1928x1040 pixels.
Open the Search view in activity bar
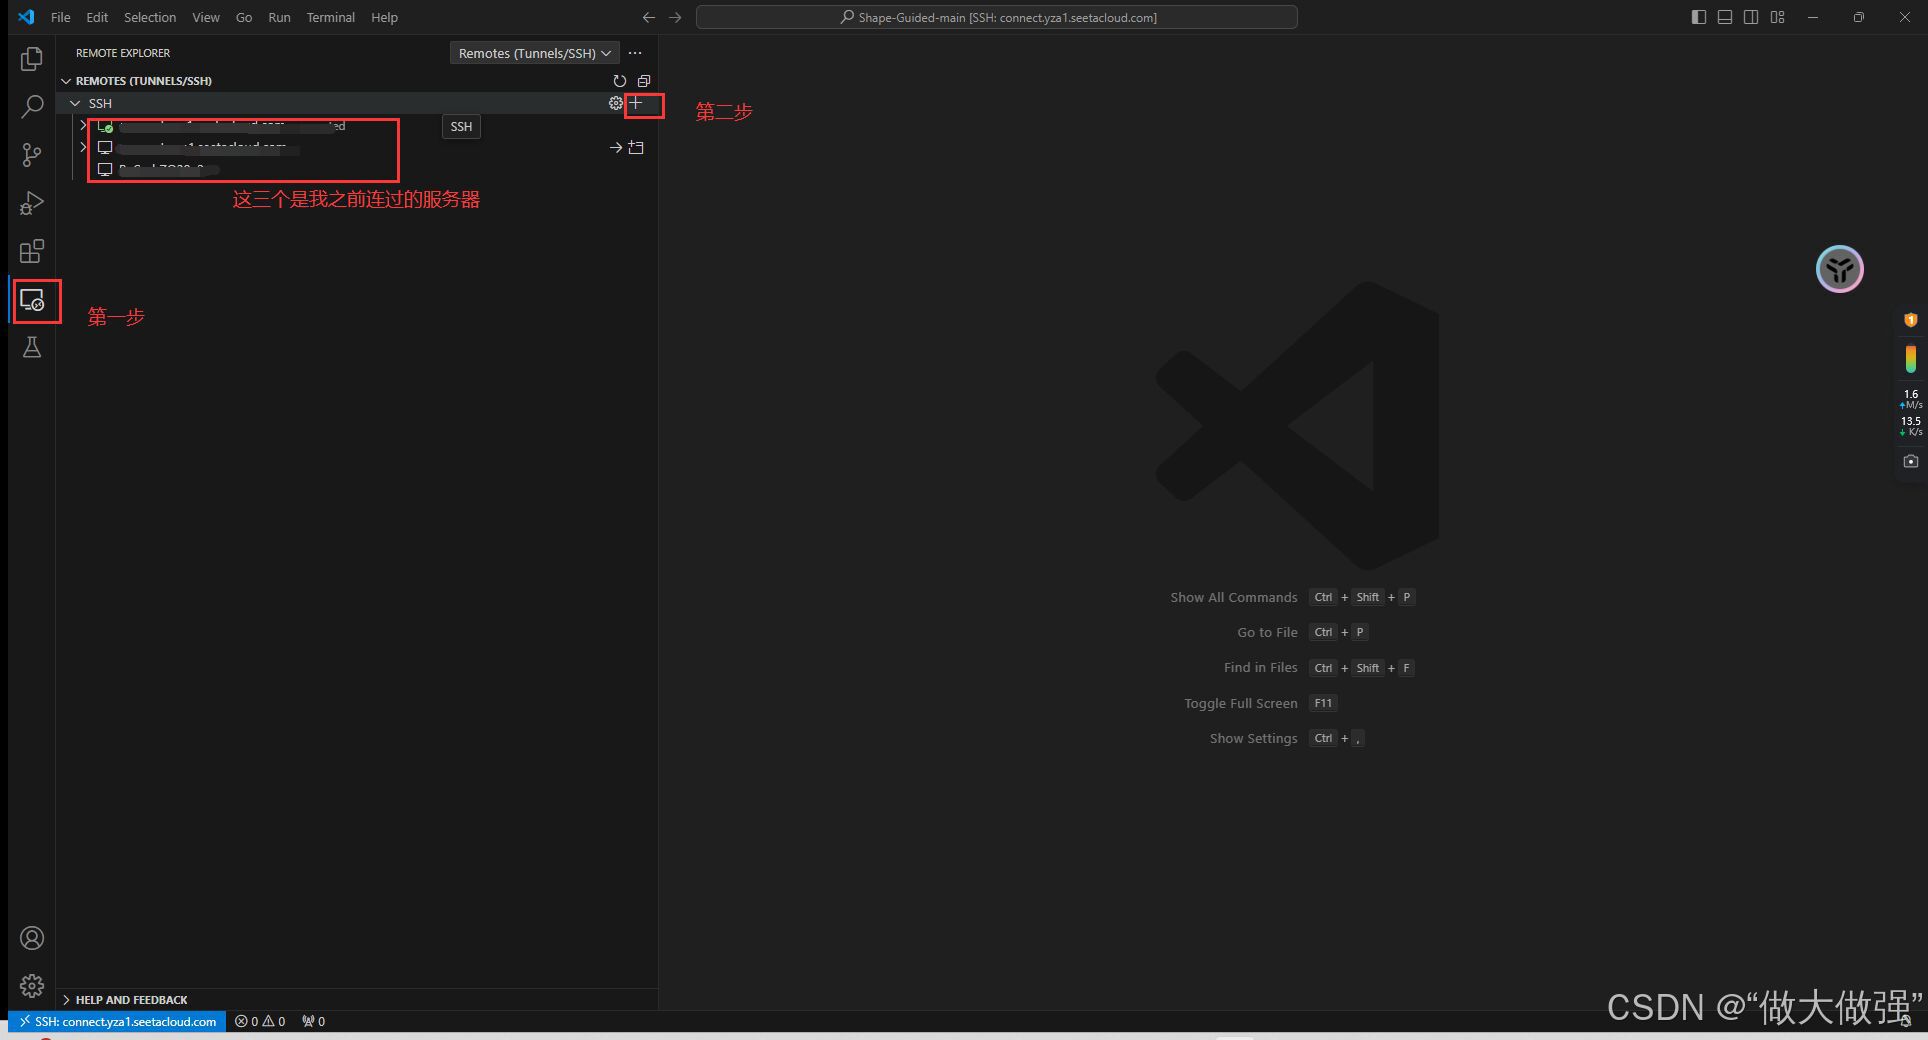coord(32,106)
